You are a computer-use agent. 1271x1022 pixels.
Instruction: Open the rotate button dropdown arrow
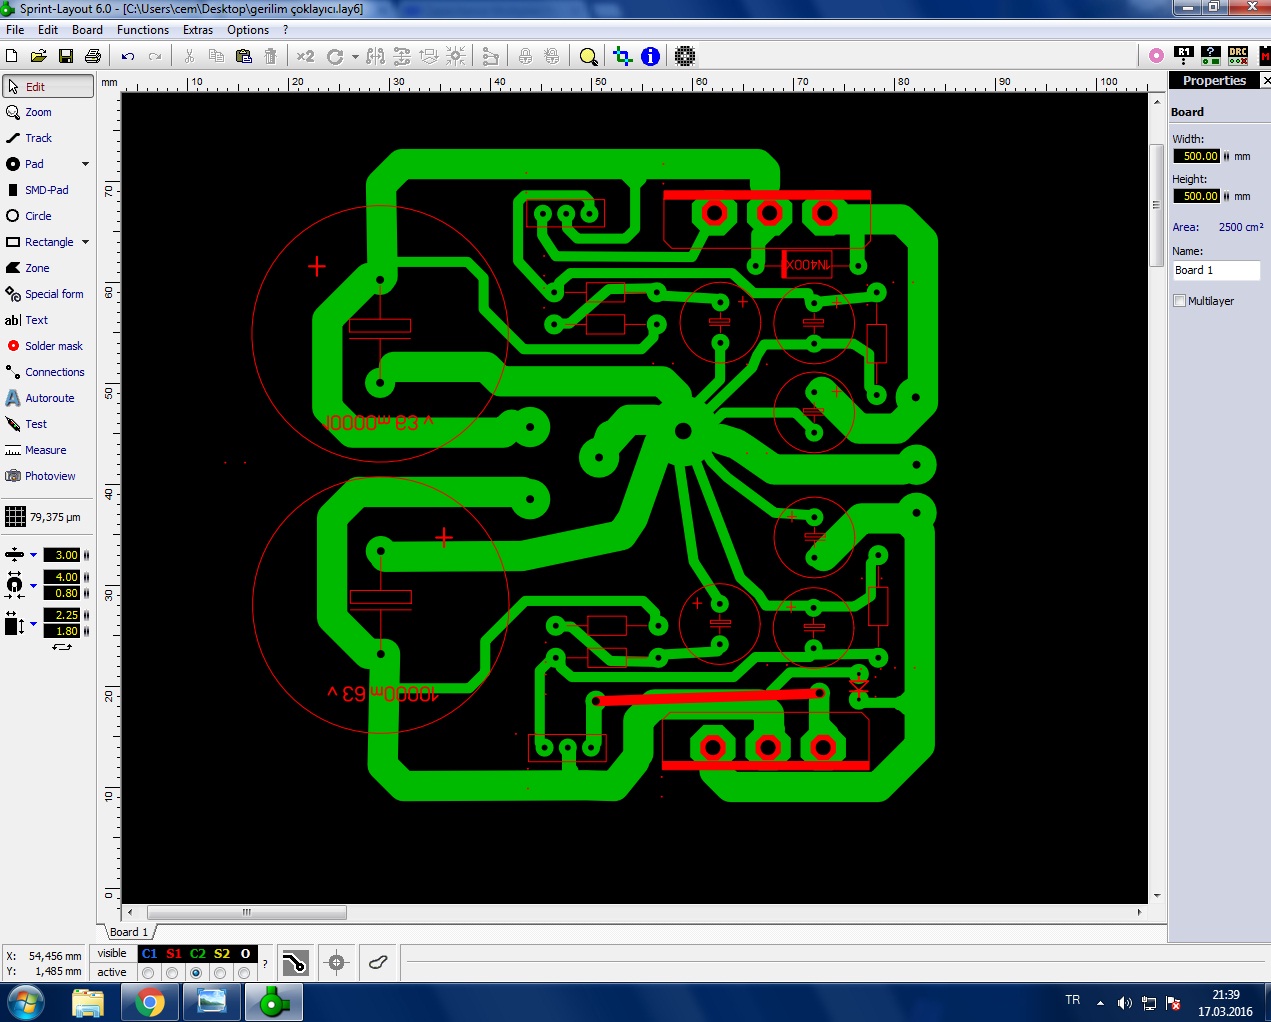[355, 57]
